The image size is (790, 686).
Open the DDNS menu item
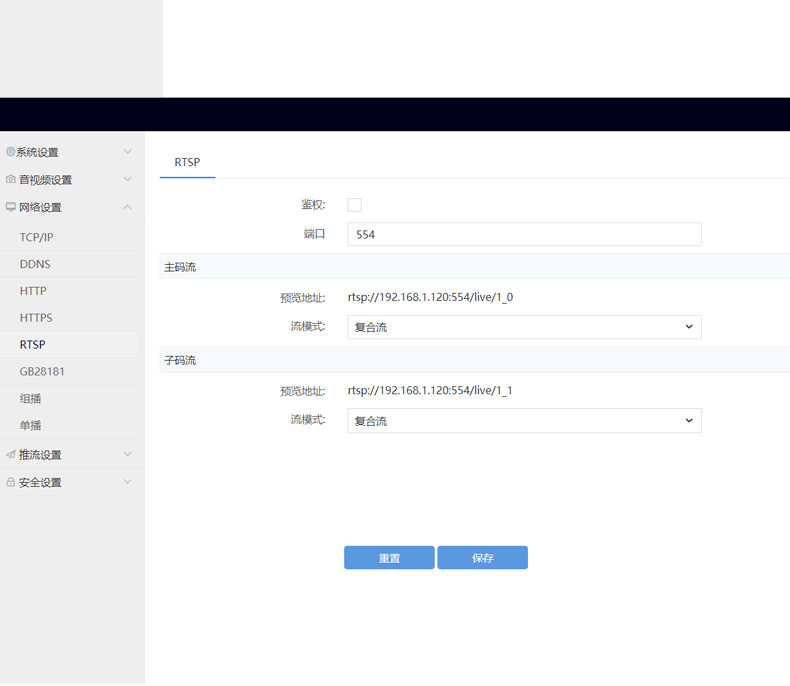pyautogui.click(x=35, y=264)
